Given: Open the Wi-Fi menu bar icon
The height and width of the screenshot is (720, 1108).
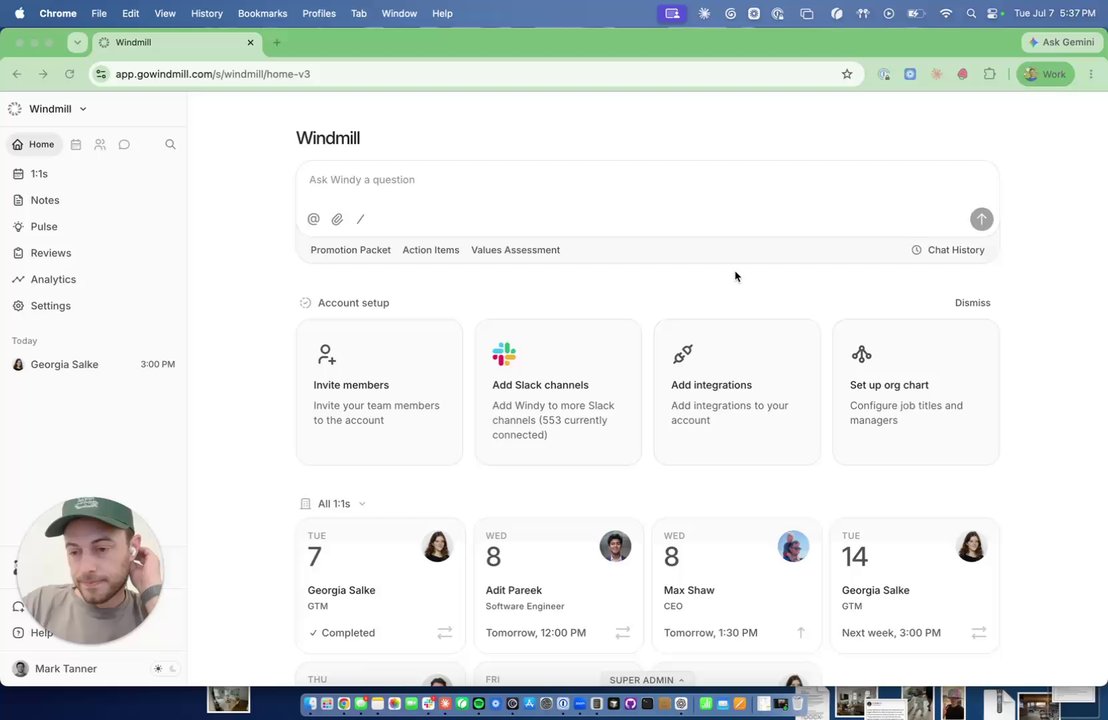Looking at the screenshot, I should click(x=946, y=13).
